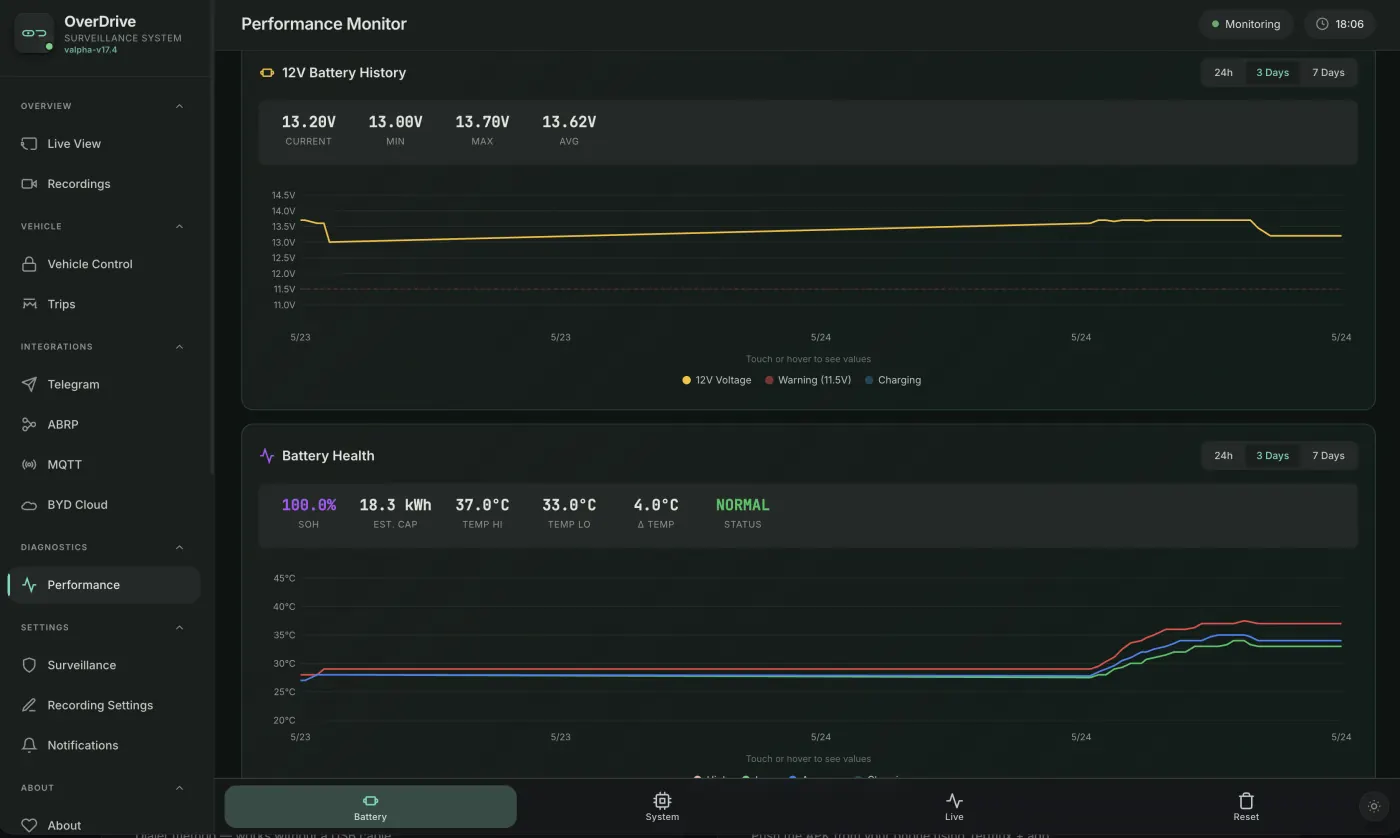Collapse the Diagnostics sidebar section
Screen dimensions: 1400x838
[180, 547]
